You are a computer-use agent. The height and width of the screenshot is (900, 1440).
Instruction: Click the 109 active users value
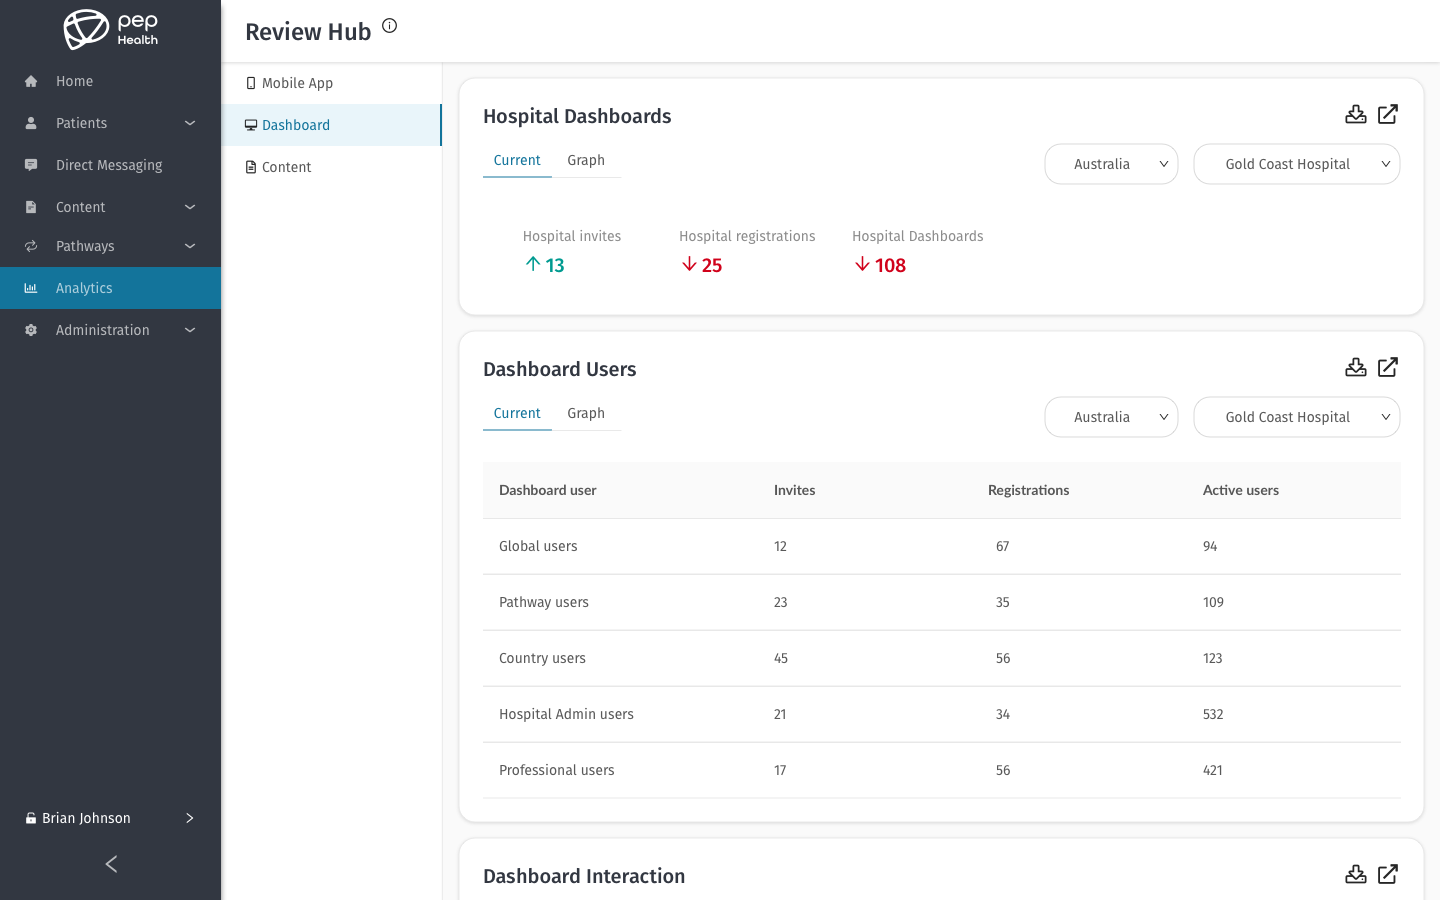click(x=1213, y=602)
